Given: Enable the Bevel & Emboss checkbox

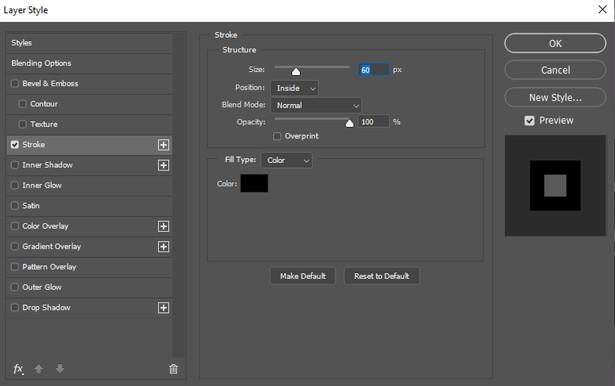Looking at the screenshot, I should [15, 83].
